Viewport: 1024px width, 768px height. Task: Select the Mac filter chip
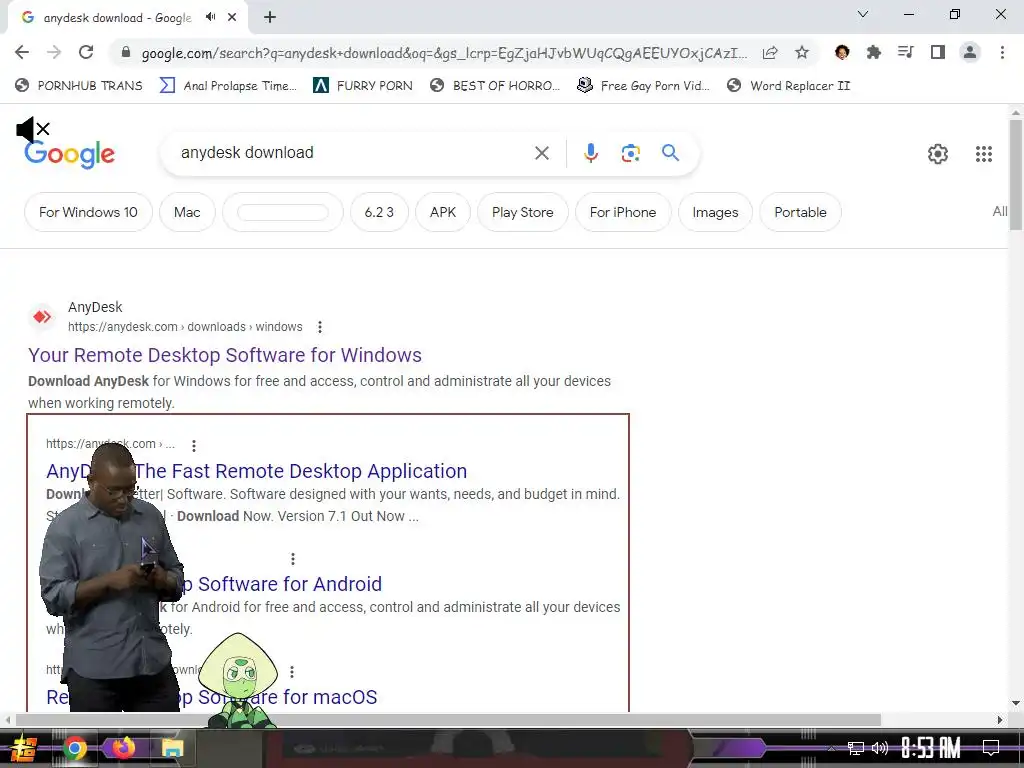[x=187, y=212]
